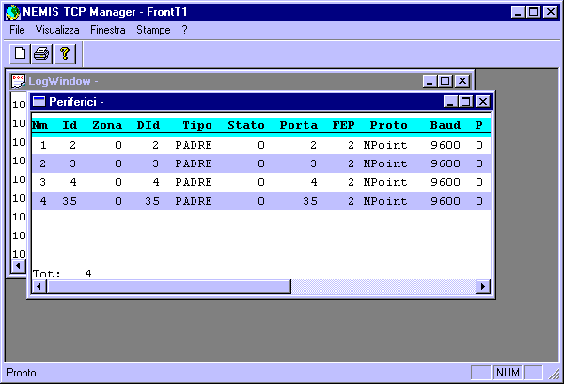Click the LogWindow title bar icon
This screenshot has width=564, height=384.
point(18,81)
